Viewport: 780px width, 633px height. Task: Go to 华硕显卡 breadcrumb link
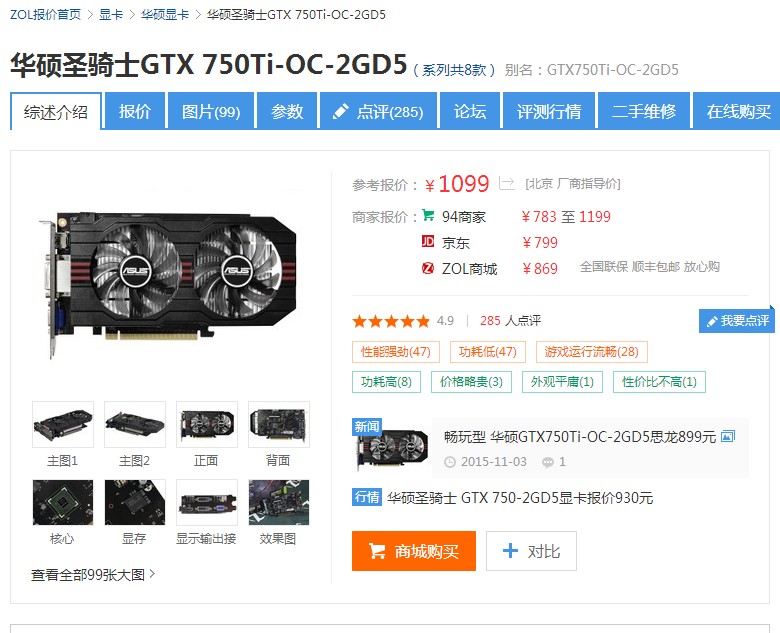coord(165,14)
